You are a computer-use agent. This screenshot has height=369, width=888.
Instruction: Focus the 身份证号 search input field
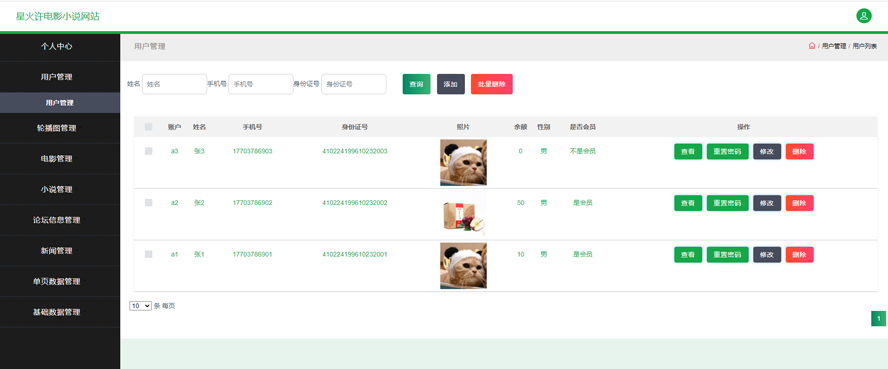click(354, 84)
